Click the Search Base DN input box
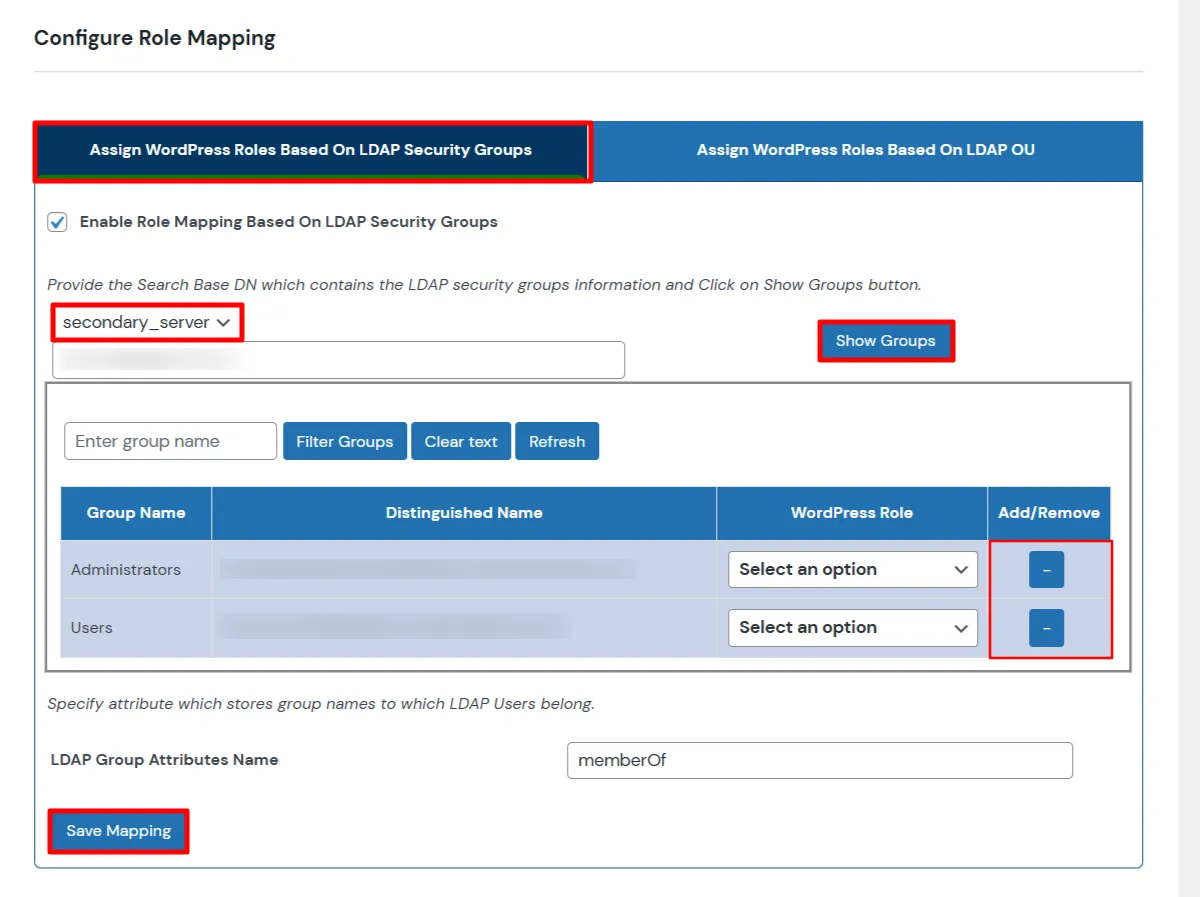The height and width of the screenshot is (897, 1200). click(x=338, y=360)
